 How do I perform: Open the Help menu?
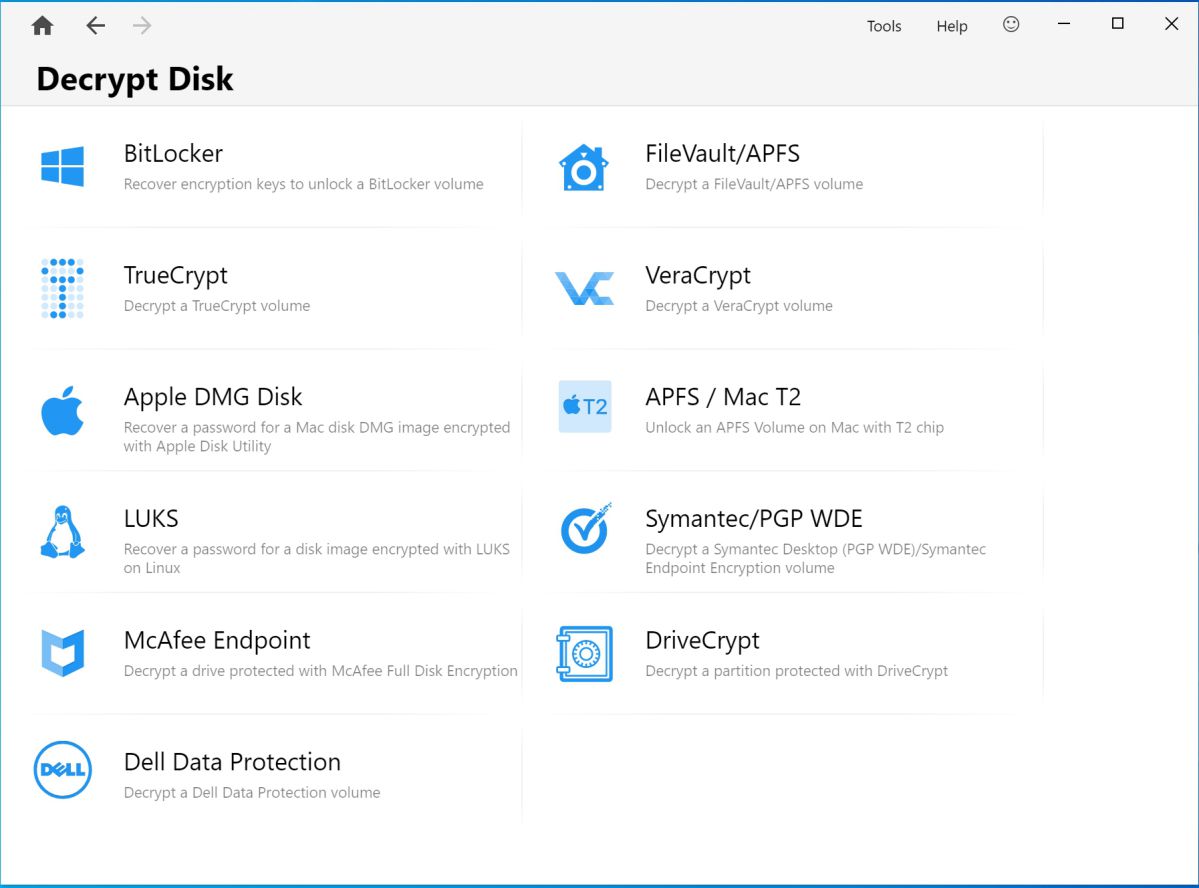[951, 27]
